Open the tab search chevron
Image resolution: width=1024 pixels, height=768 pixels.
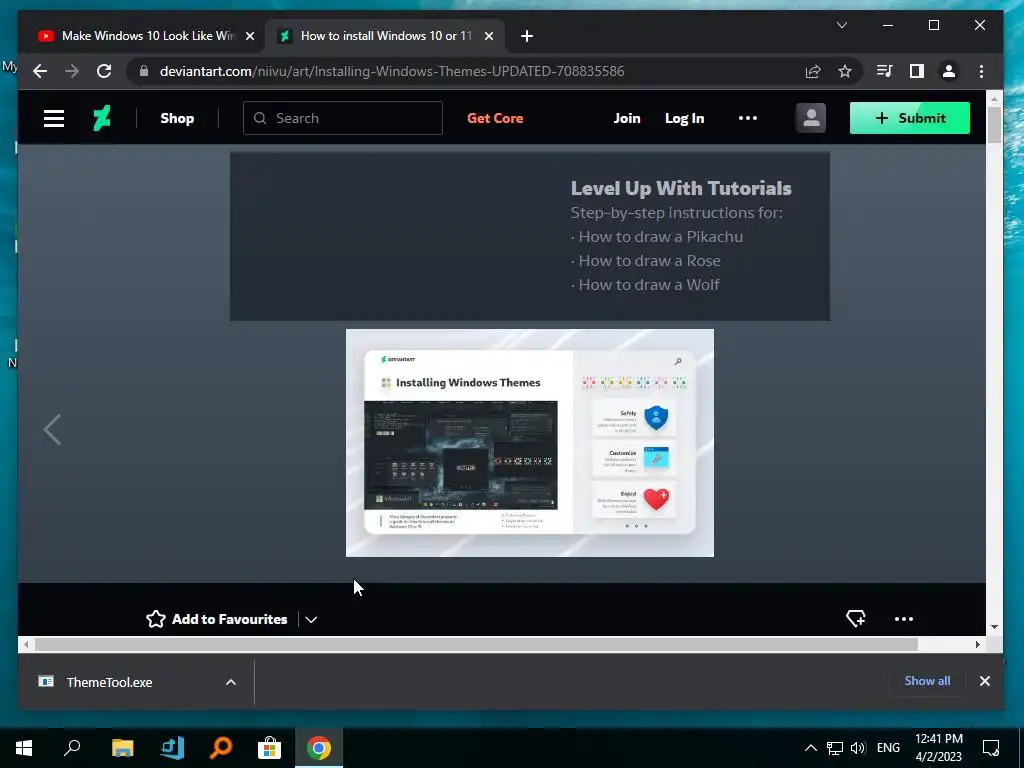[x=842, y=25]
